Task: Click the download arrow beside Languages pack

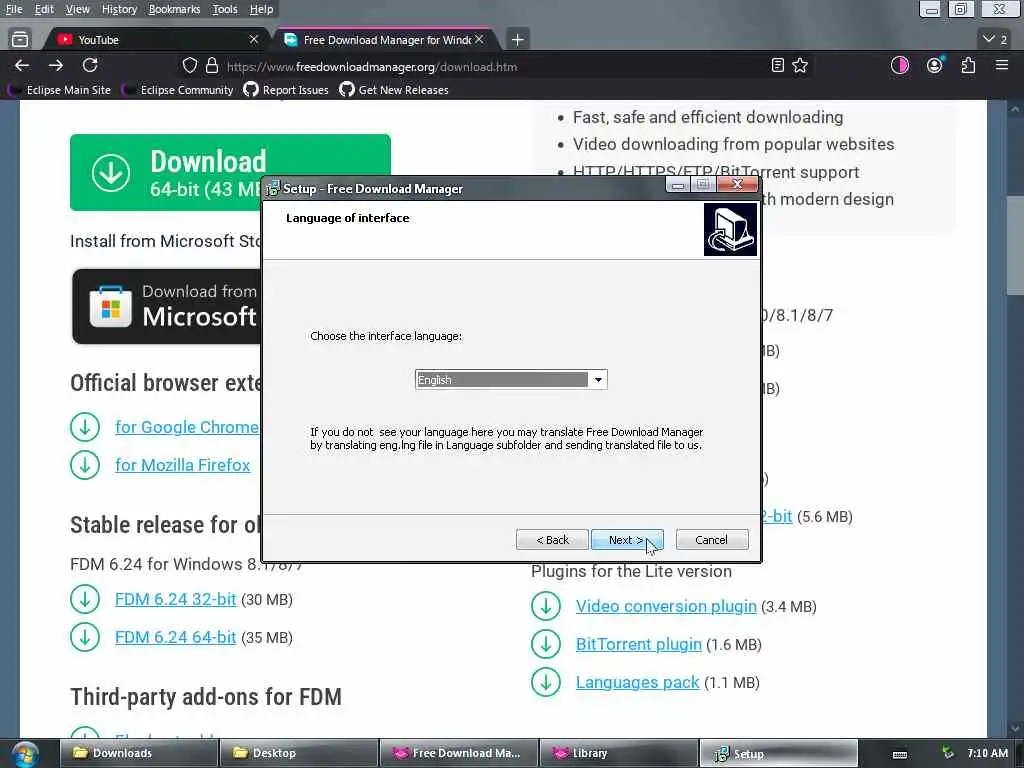Action: click(x=546, y=682)
